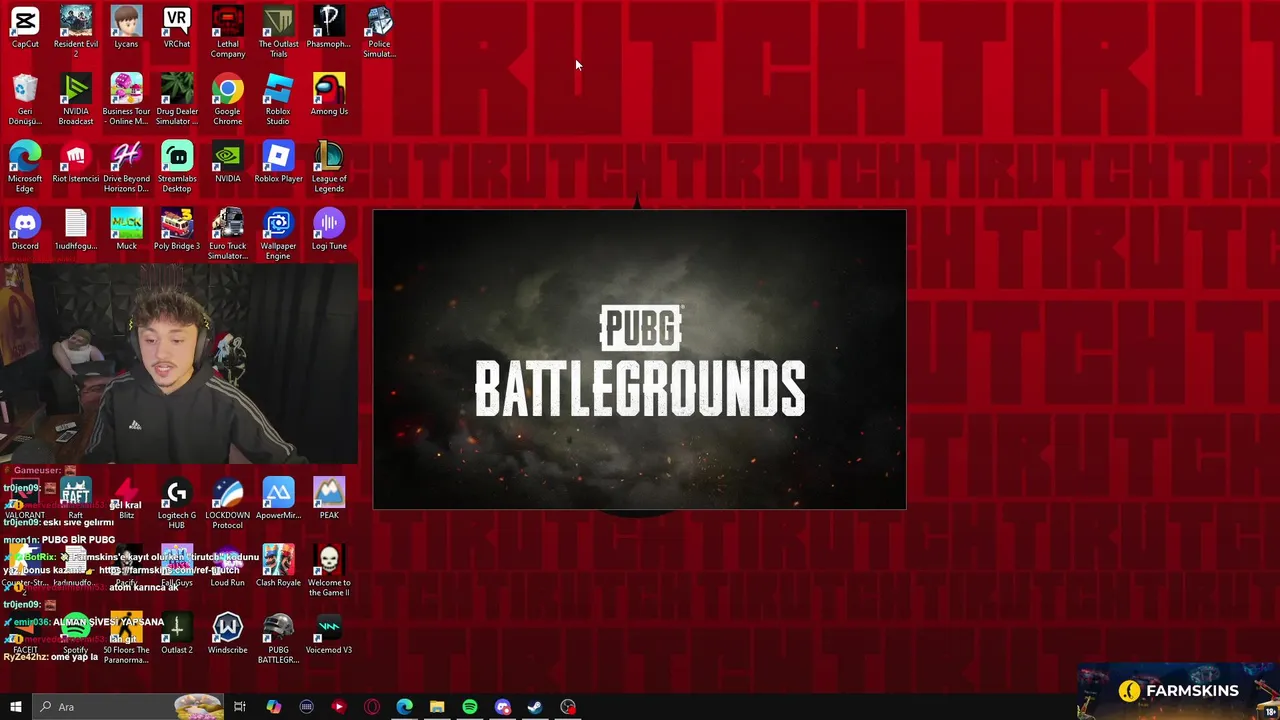Open the Outlast 2 shortcut
Viewport: 1280px width, 720px height.
pos(177,633)
